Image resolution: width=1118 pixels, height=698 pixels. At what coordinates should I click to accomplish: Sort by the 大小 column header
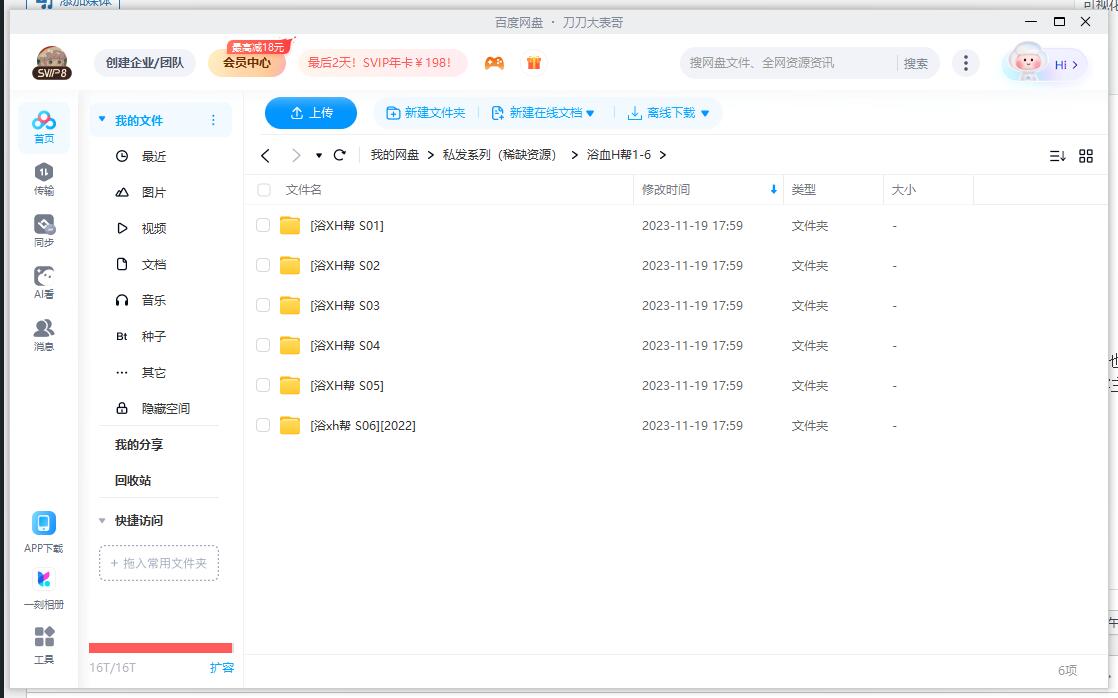904,190
